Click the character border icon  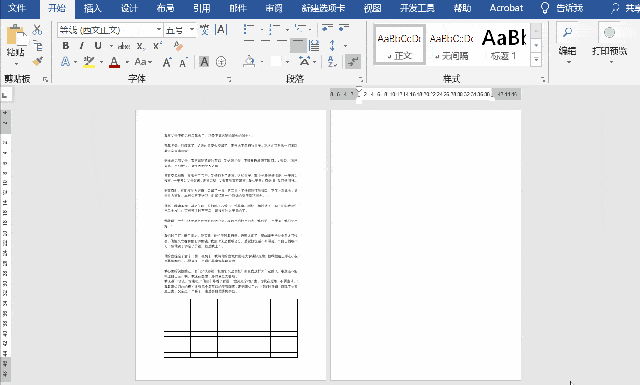[x=221, y=29]
